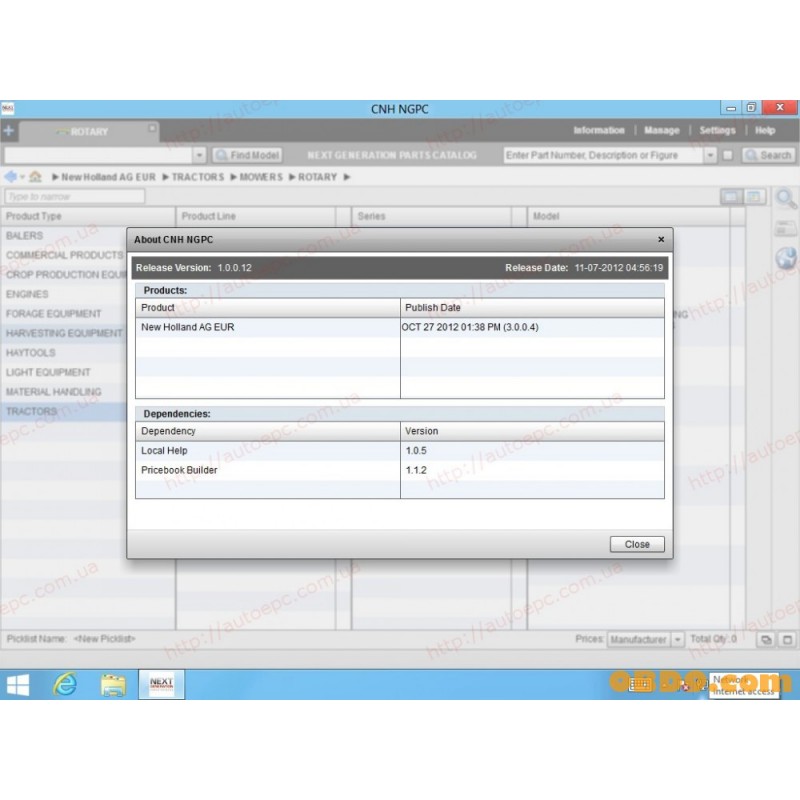
Task: Click the copy picklist icon at bottom right
Action: (766, 639)
